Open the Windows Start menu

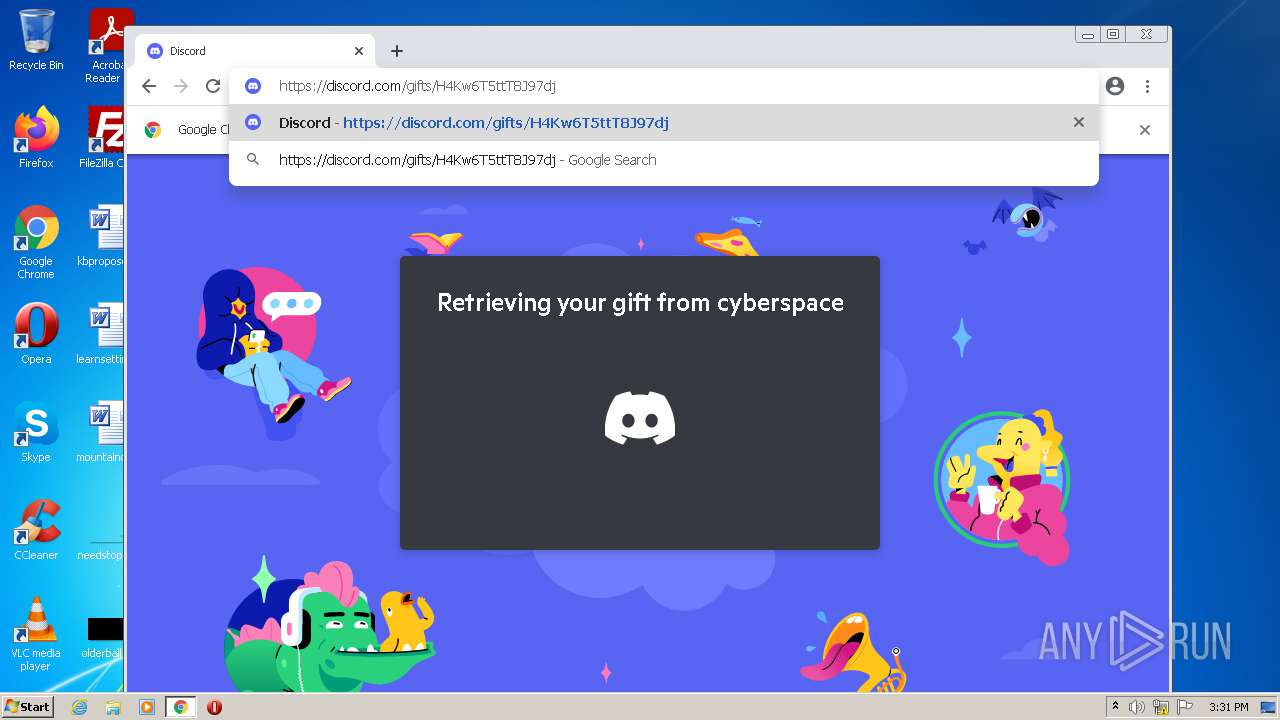(x=28, y=706)
